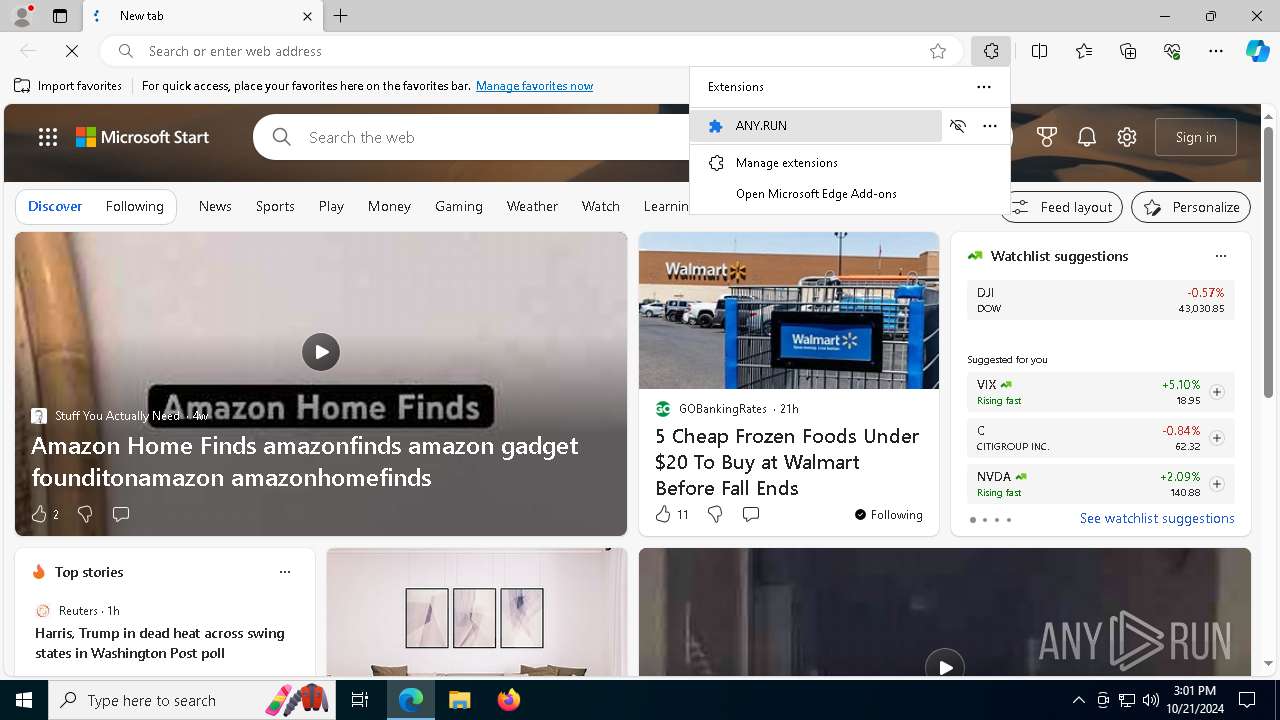Hide ANY.RUN extension from toolbar

coord(958,126)
